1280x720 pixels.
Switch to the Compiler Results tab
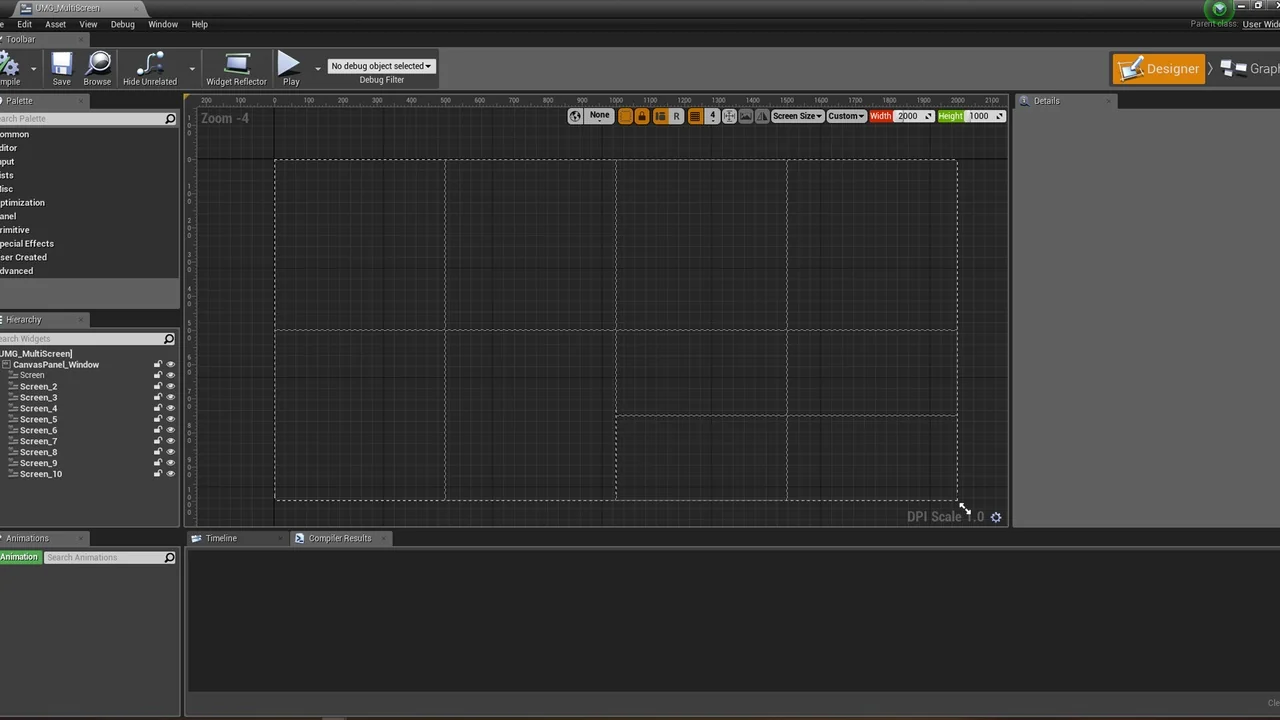[340, 538]
